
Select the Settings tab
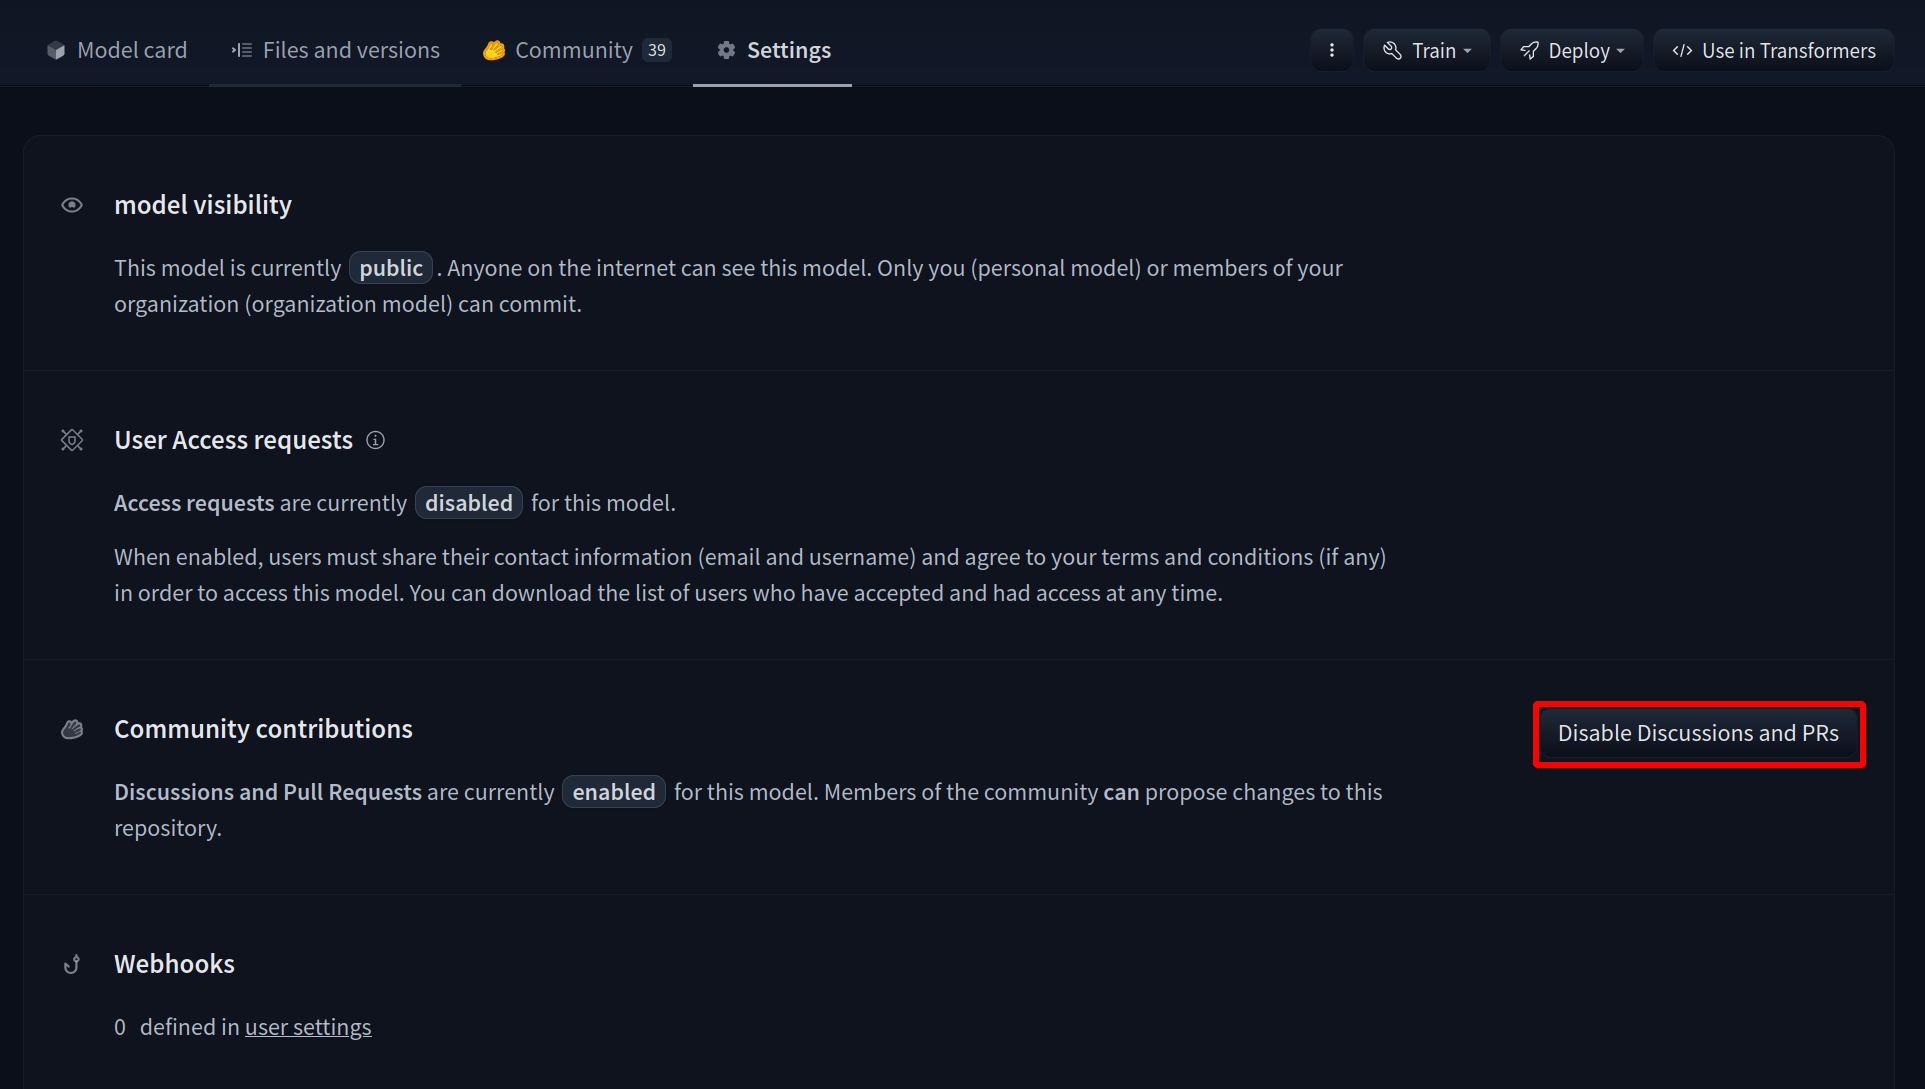coord(788,50)
